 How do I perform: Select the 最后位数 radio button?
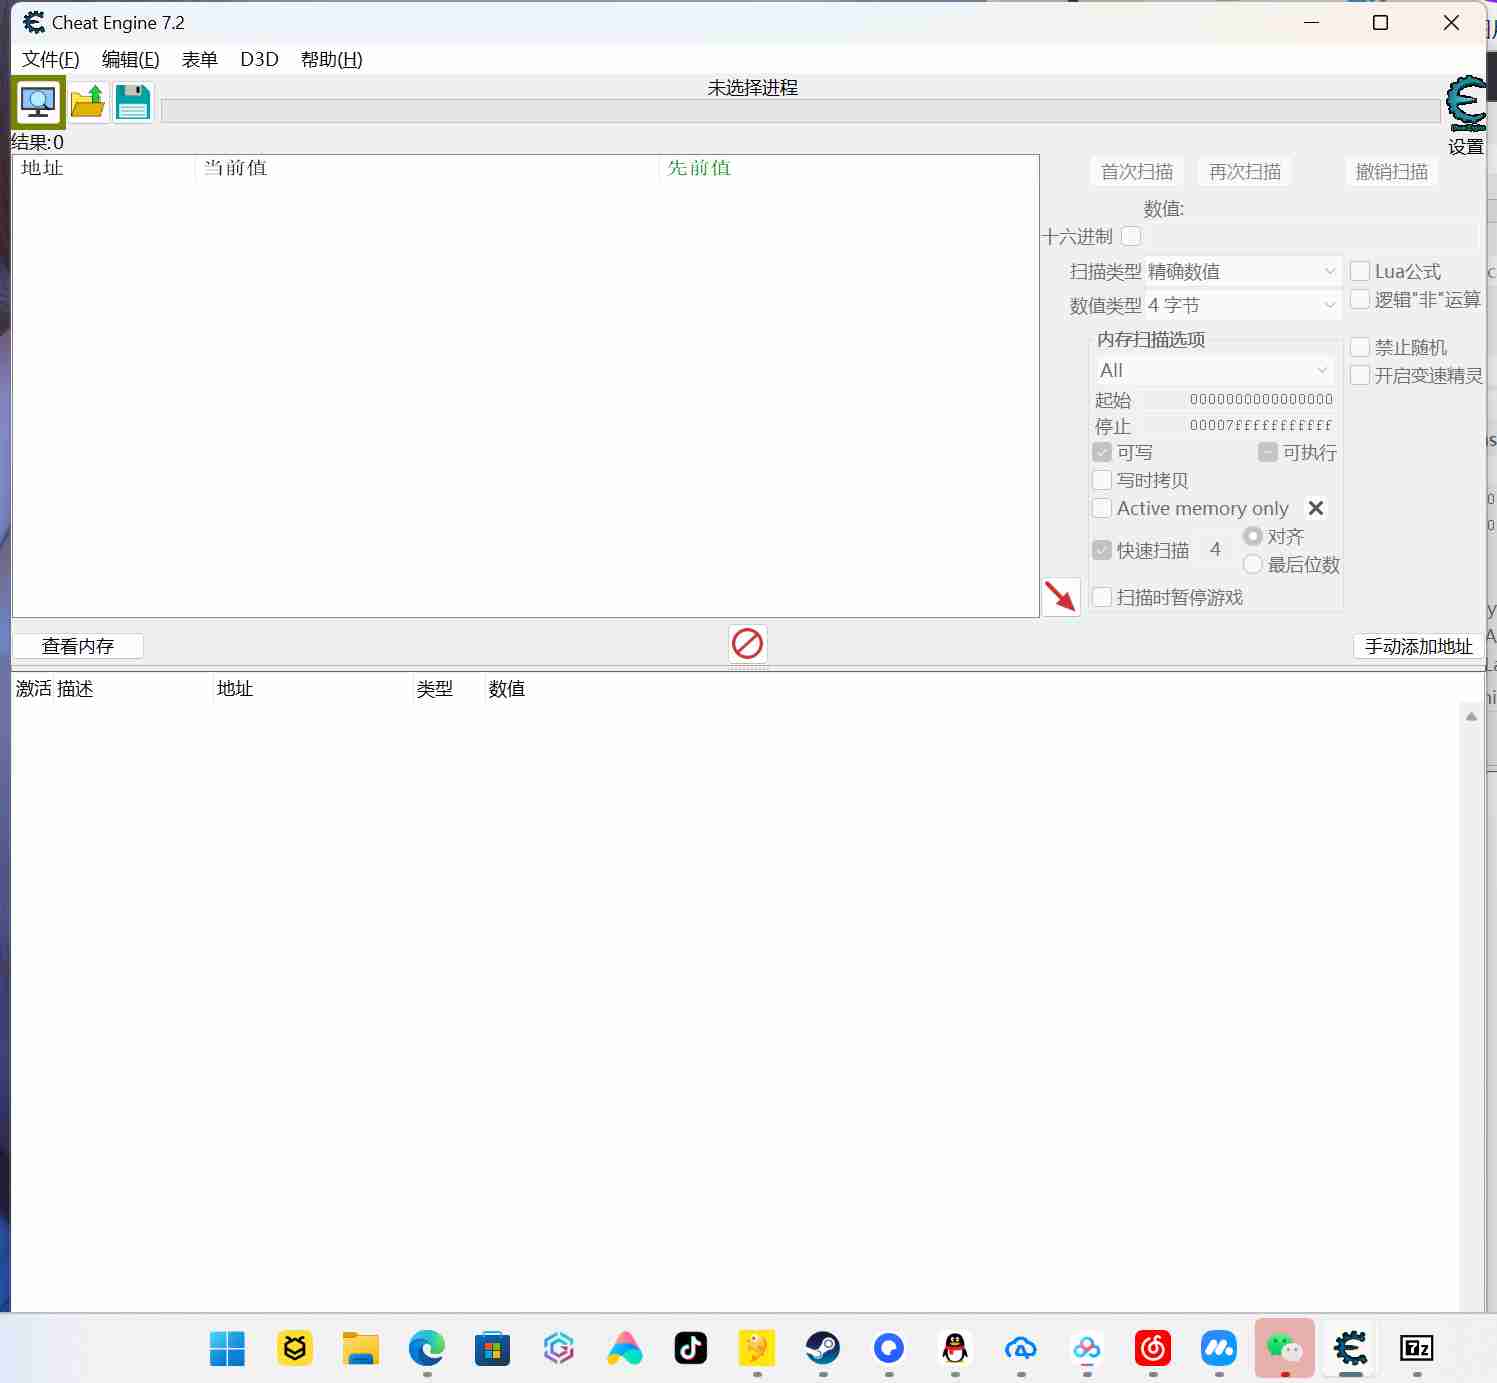[1253, 564]
